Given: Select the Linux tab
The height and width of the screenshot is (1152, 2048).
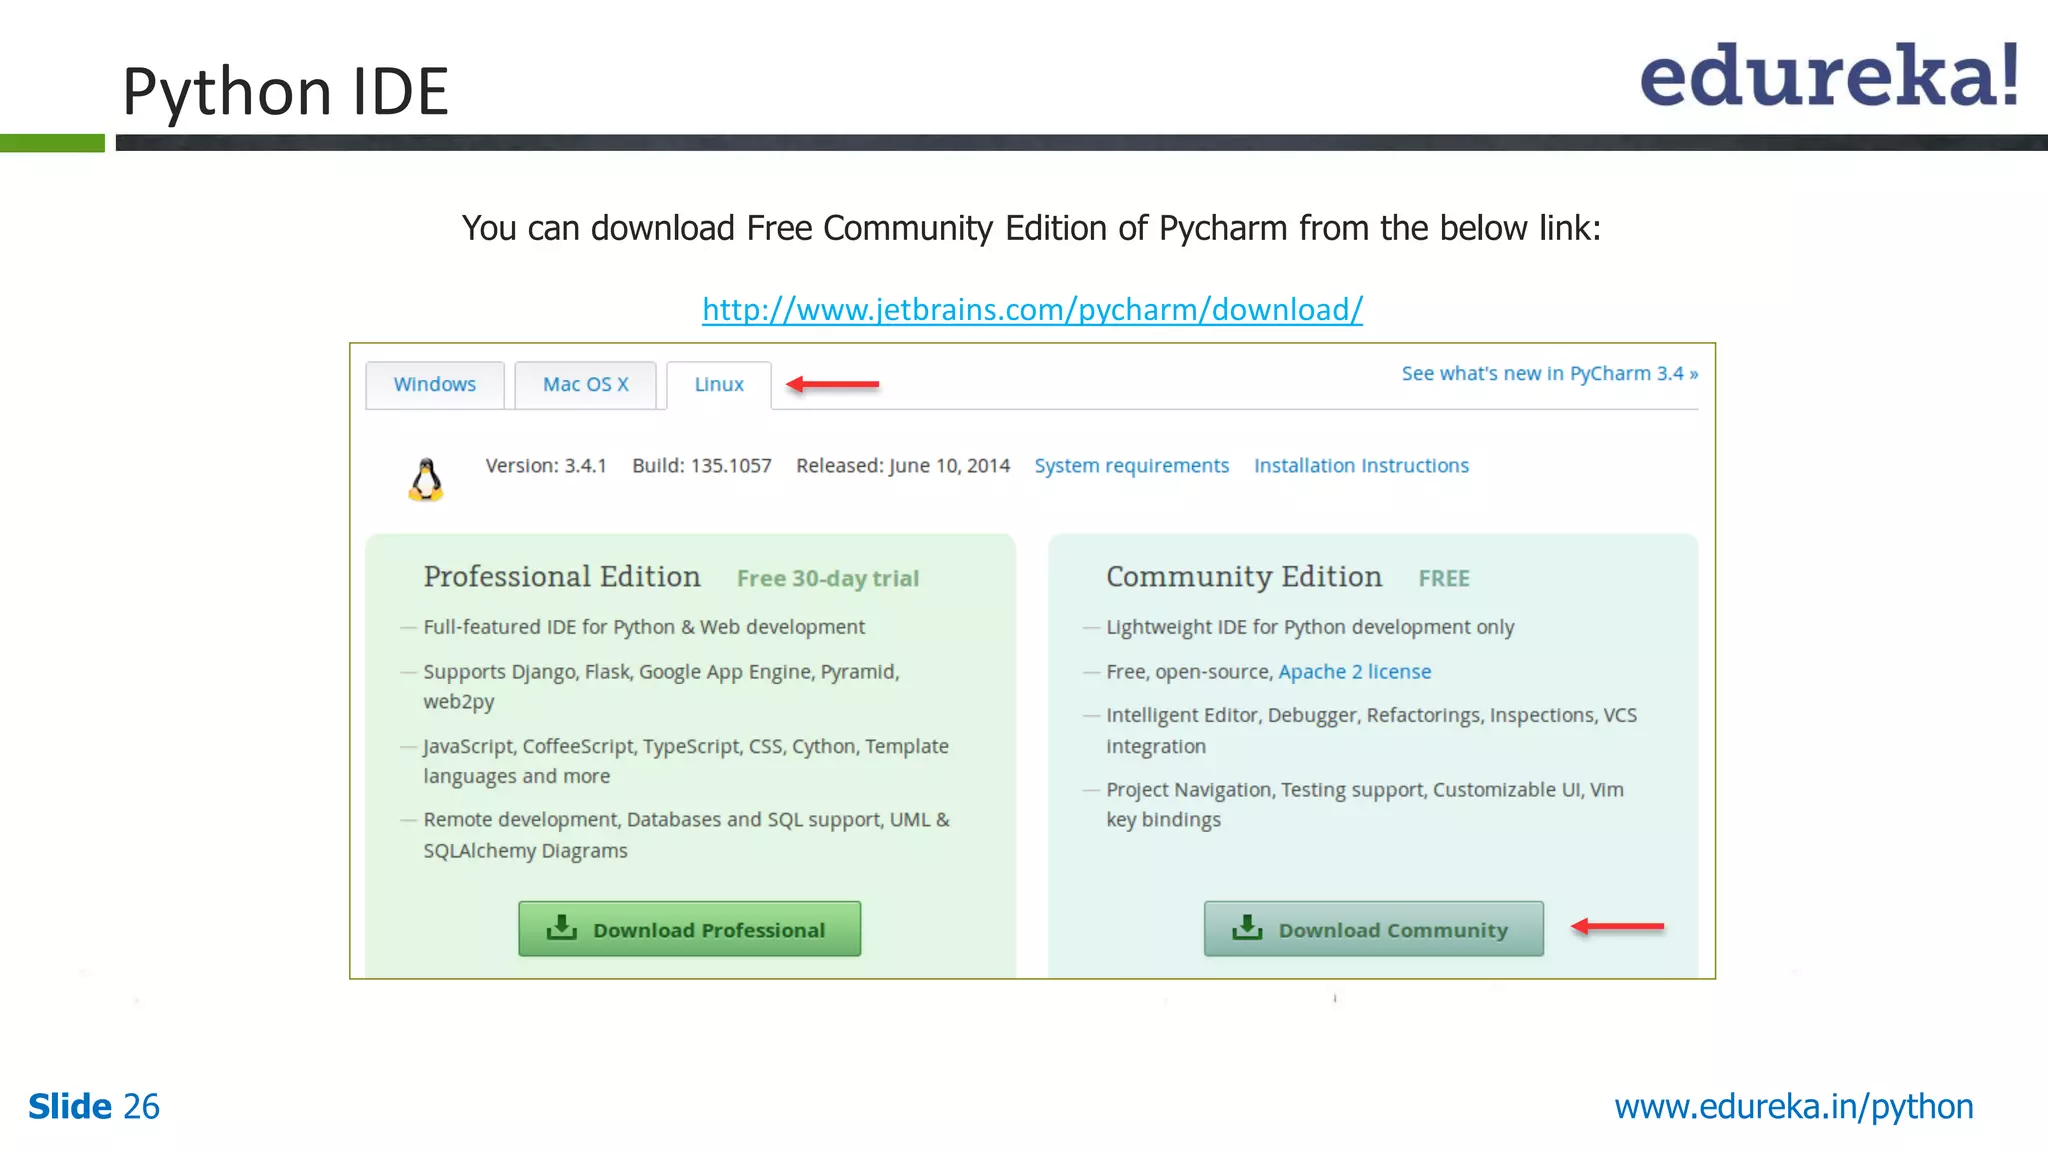Looking at the screenshot, I should pyautogui.click(x=719, y=385).
